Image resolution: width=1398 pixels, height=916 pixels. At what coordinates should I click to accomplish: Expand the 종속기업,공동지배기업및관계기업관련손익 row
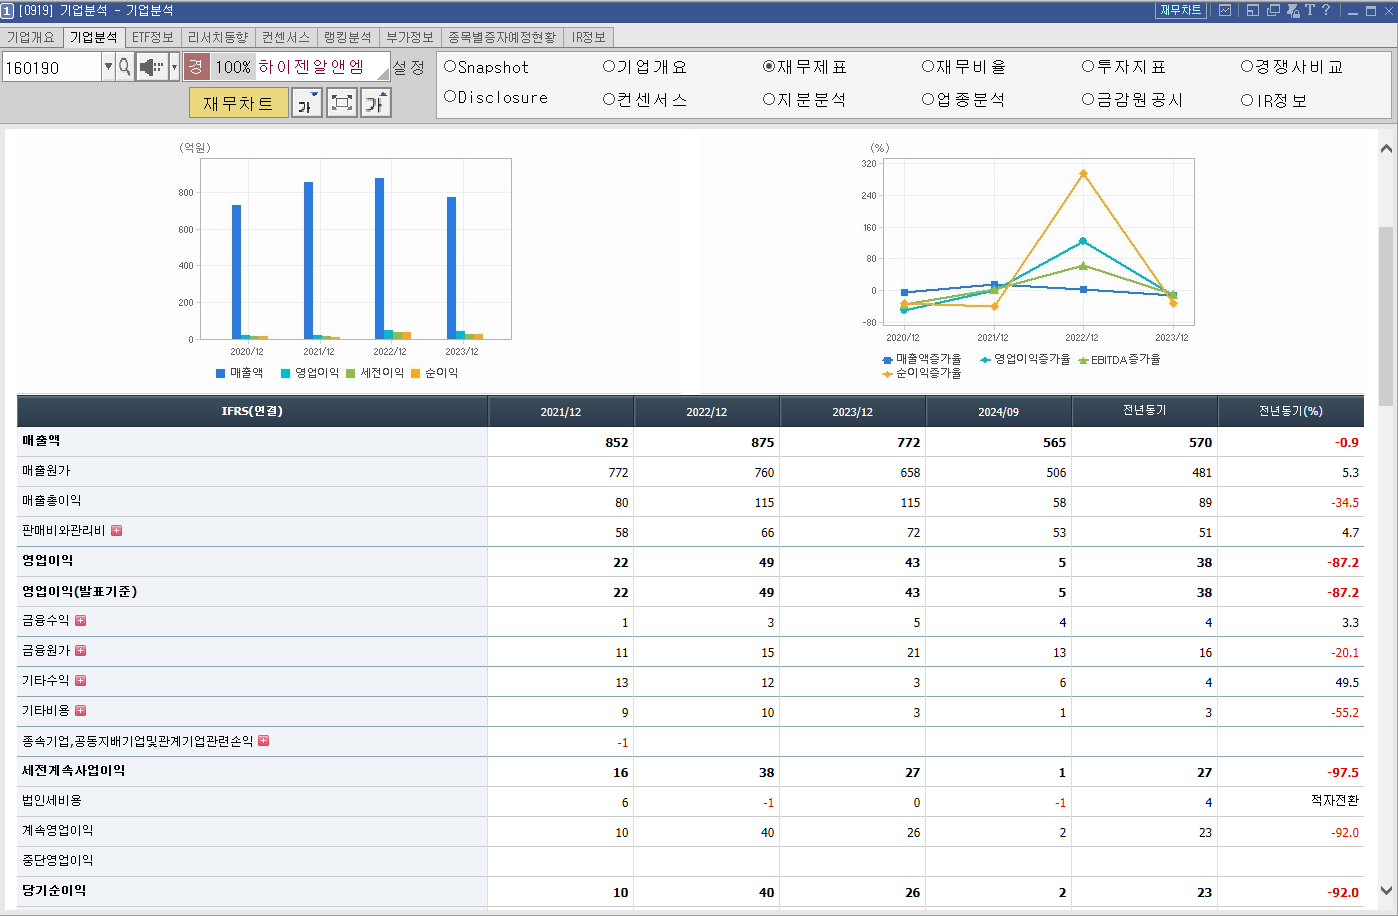tap(264, 741)
